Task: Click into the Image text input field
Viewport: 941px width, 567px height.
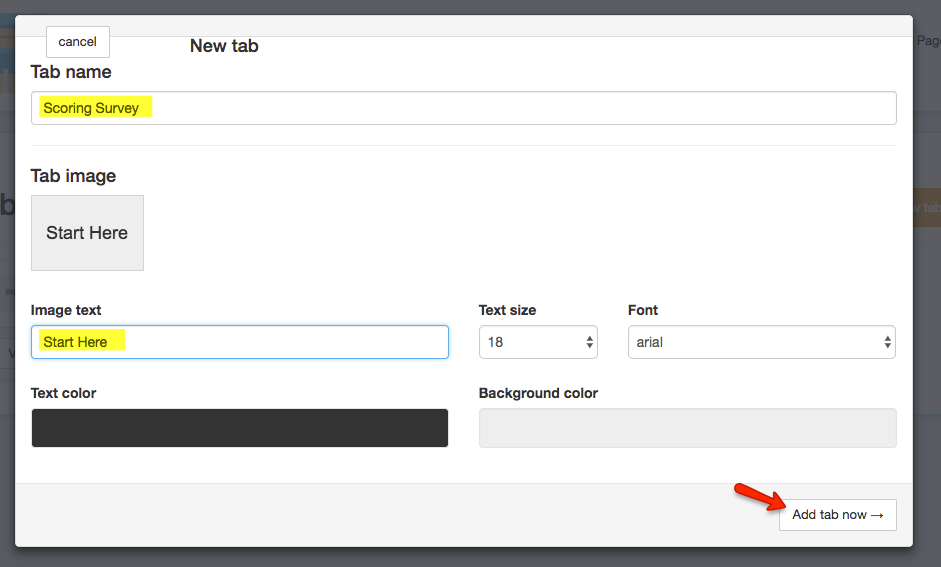Action: [239, 342]
